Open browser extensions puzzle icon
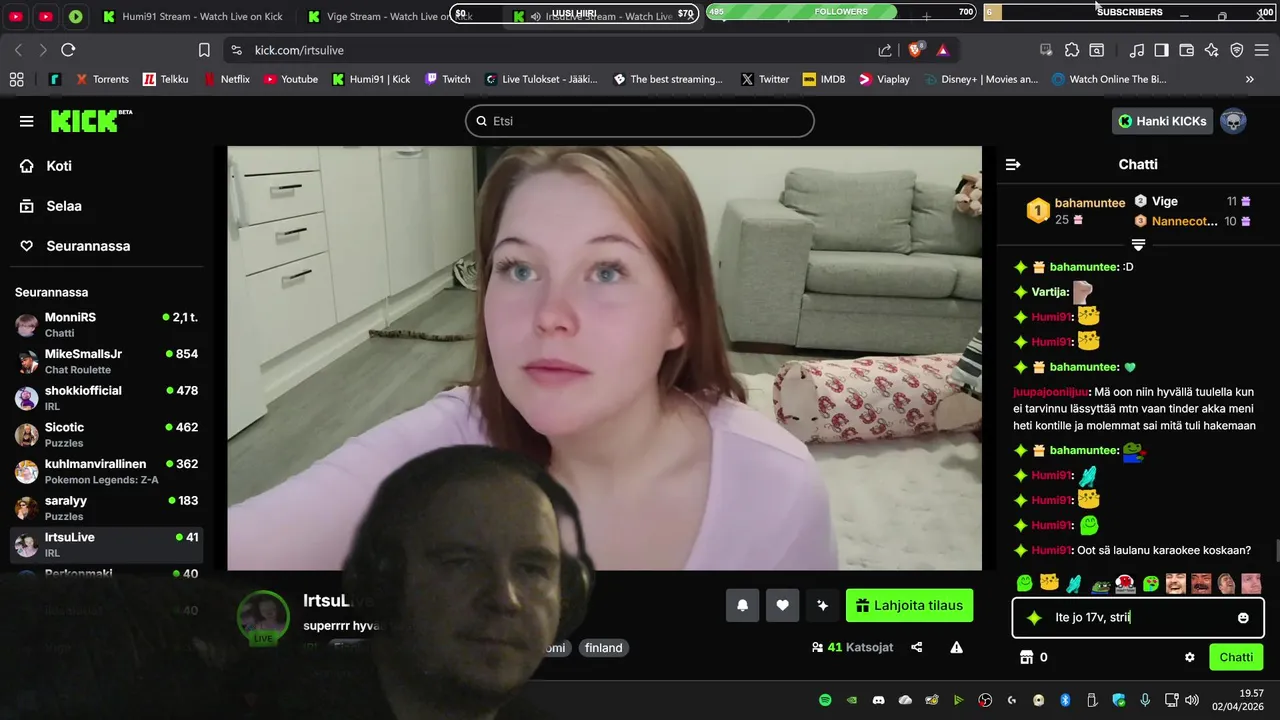The height and width of the screenshot is (720, 1280). 1071,50
